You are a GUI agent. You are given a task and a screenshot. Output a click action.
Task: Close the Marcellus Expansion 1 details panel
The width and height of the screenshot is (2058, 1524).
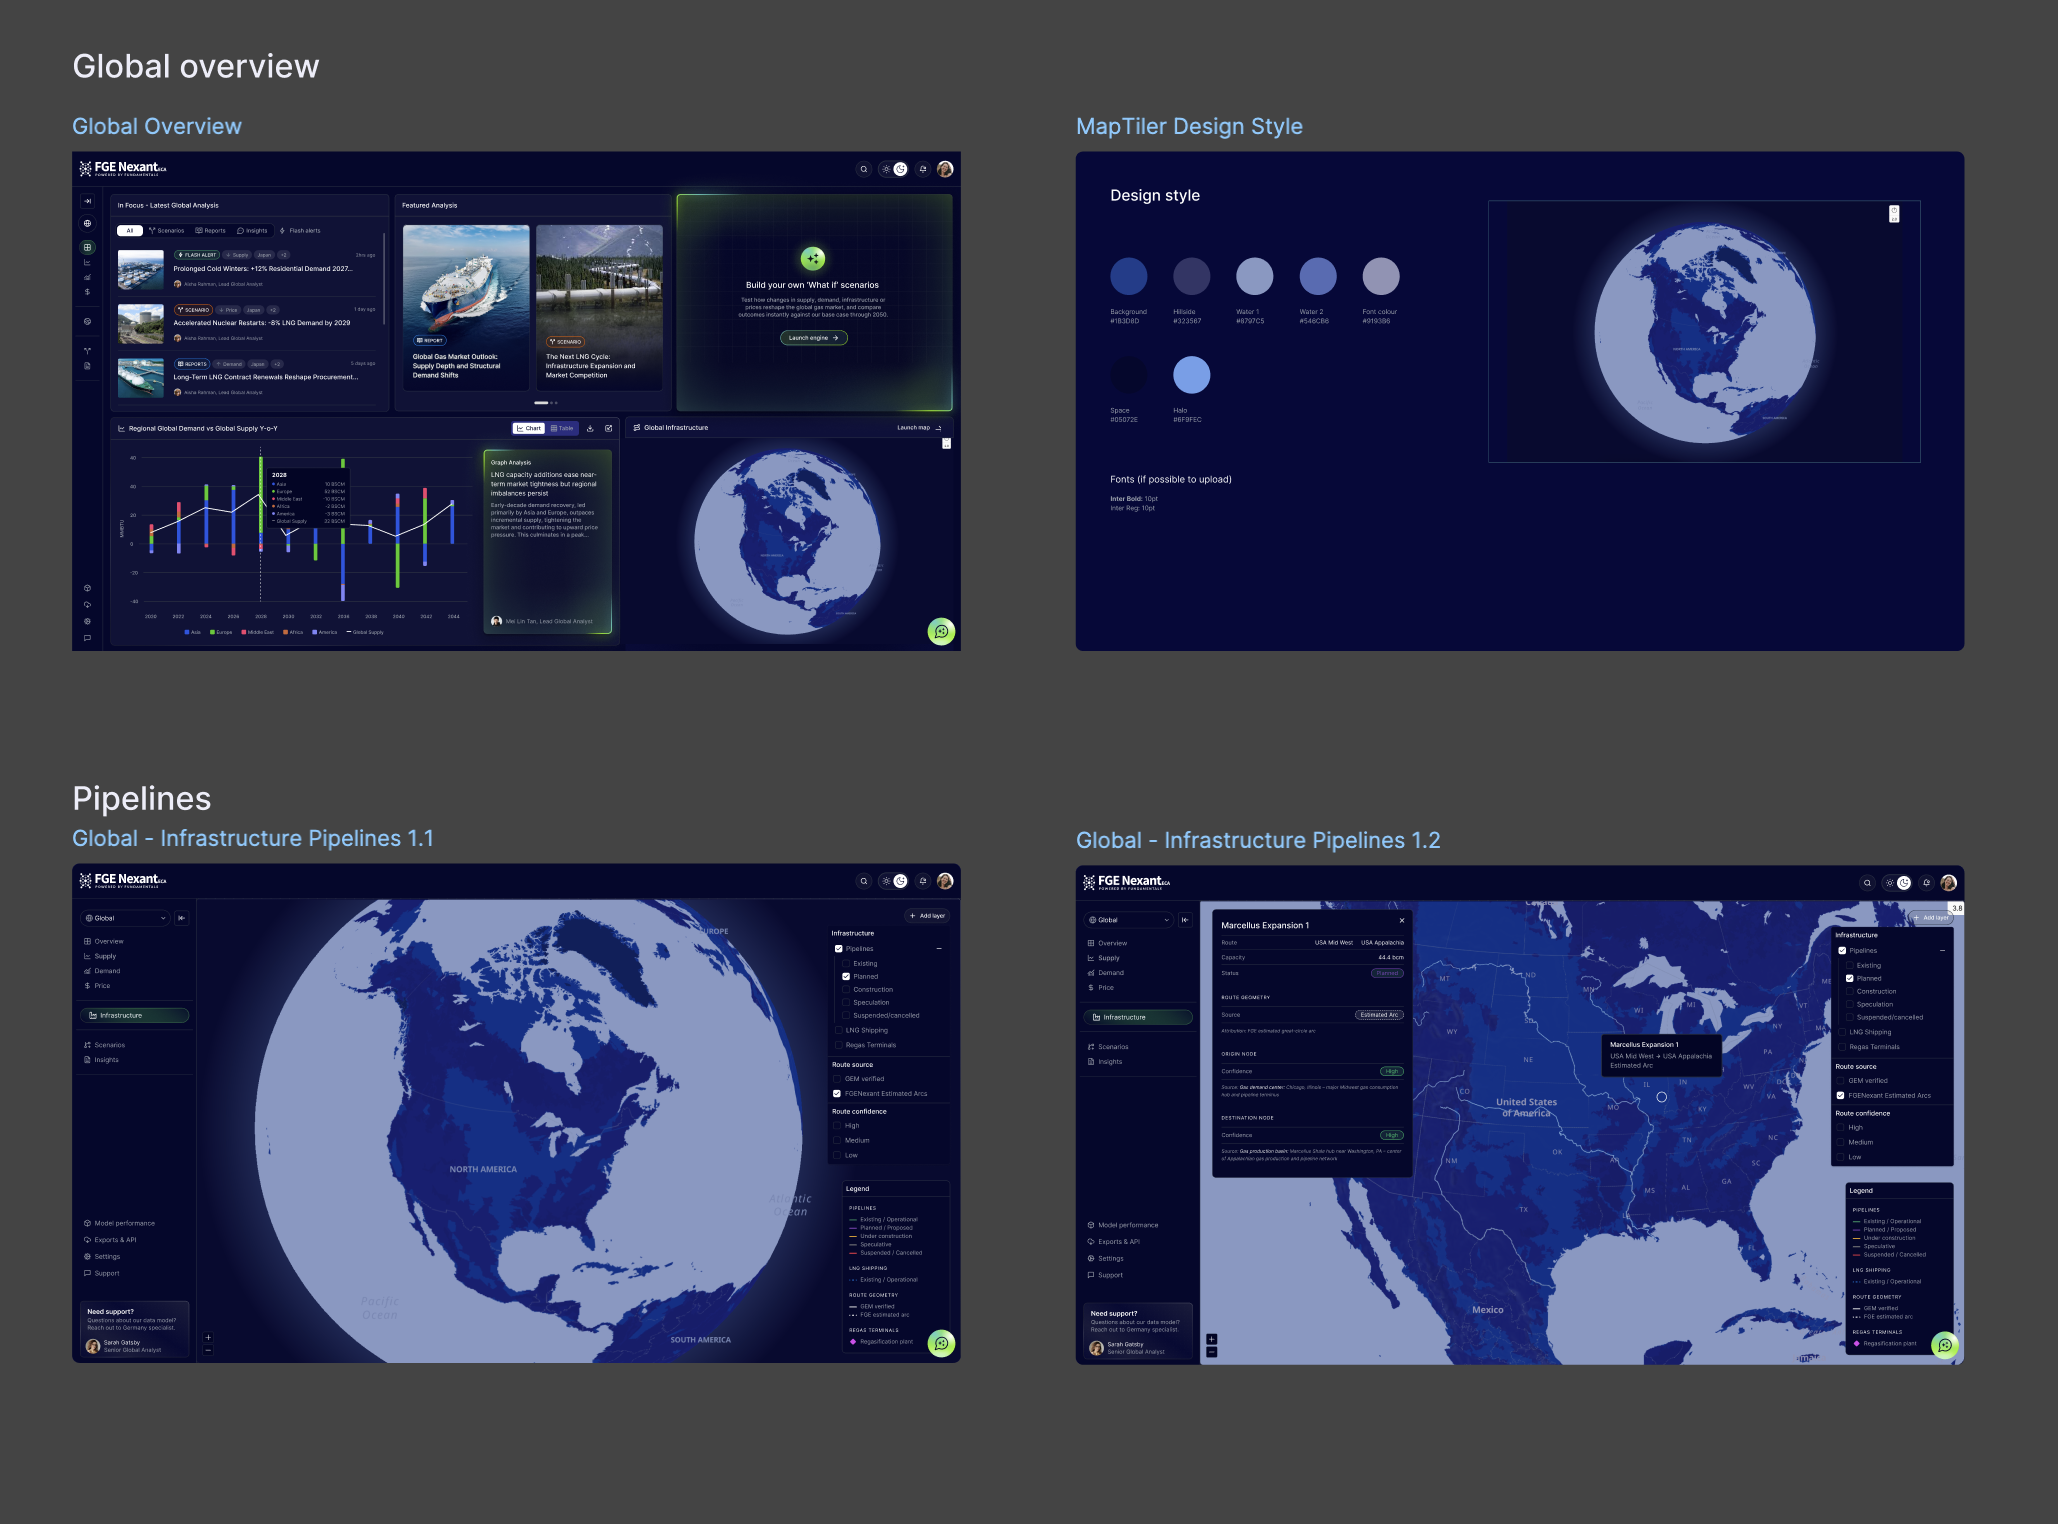pos(1402,920)
